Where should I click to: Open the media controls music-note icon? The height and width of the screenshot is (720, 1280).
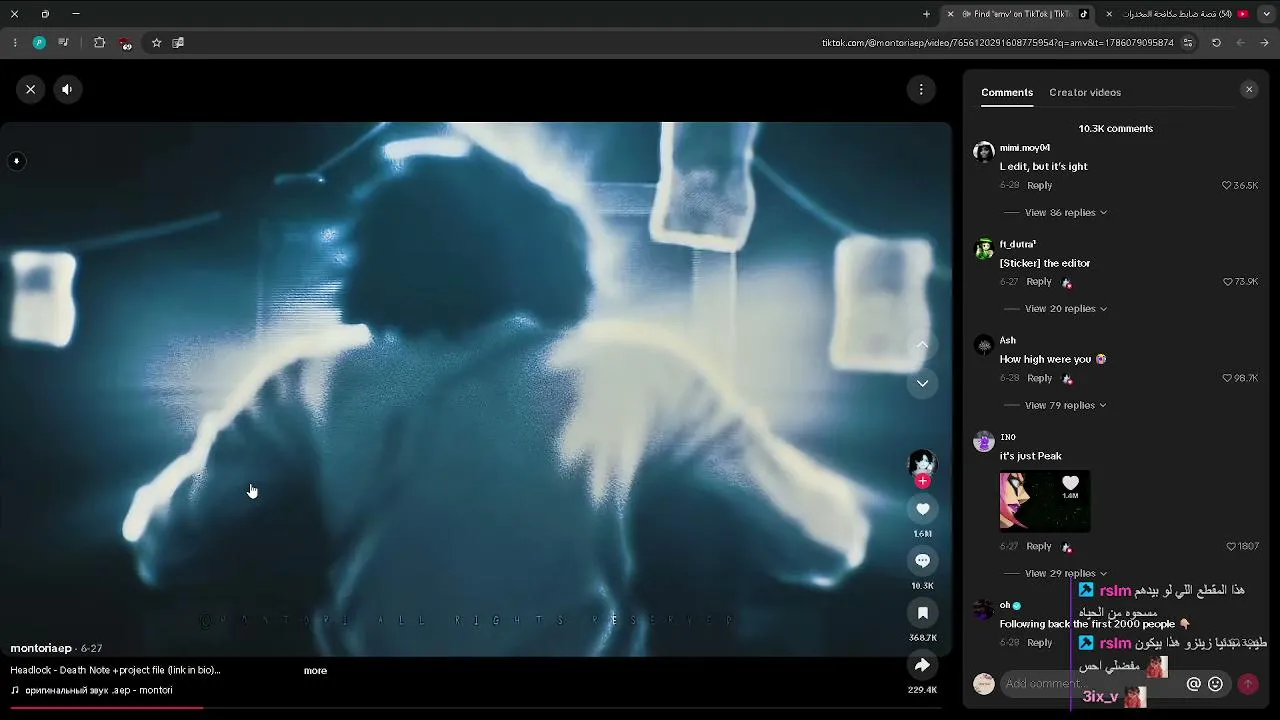63,43
